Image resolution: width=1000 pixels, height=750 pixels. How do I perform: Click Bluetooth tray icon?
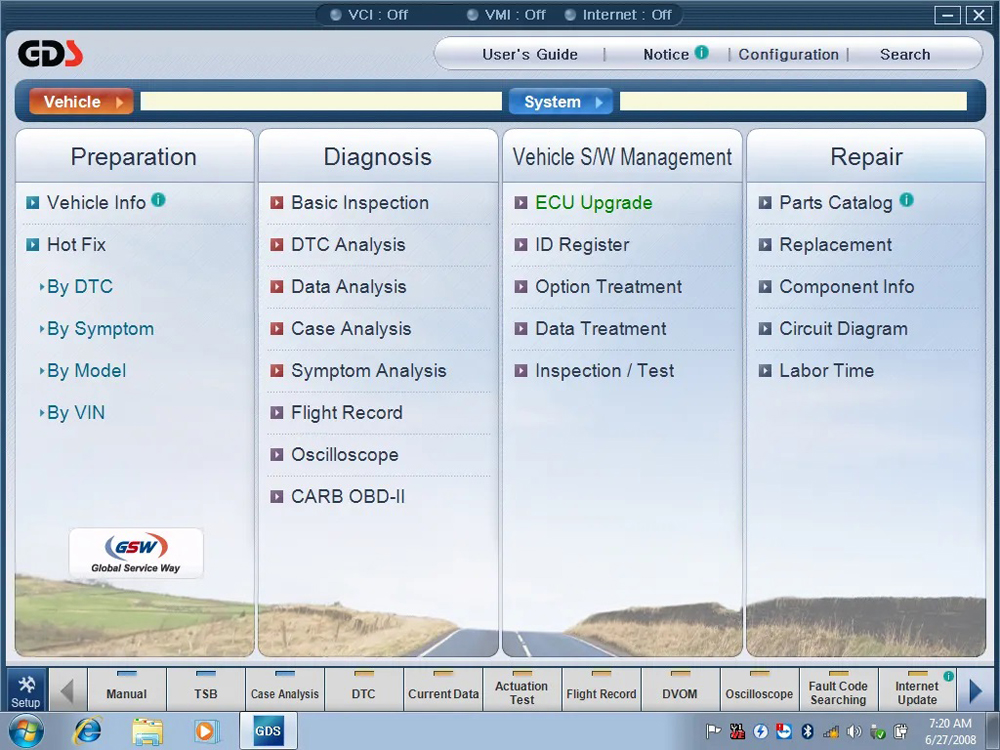coord(807,732)
